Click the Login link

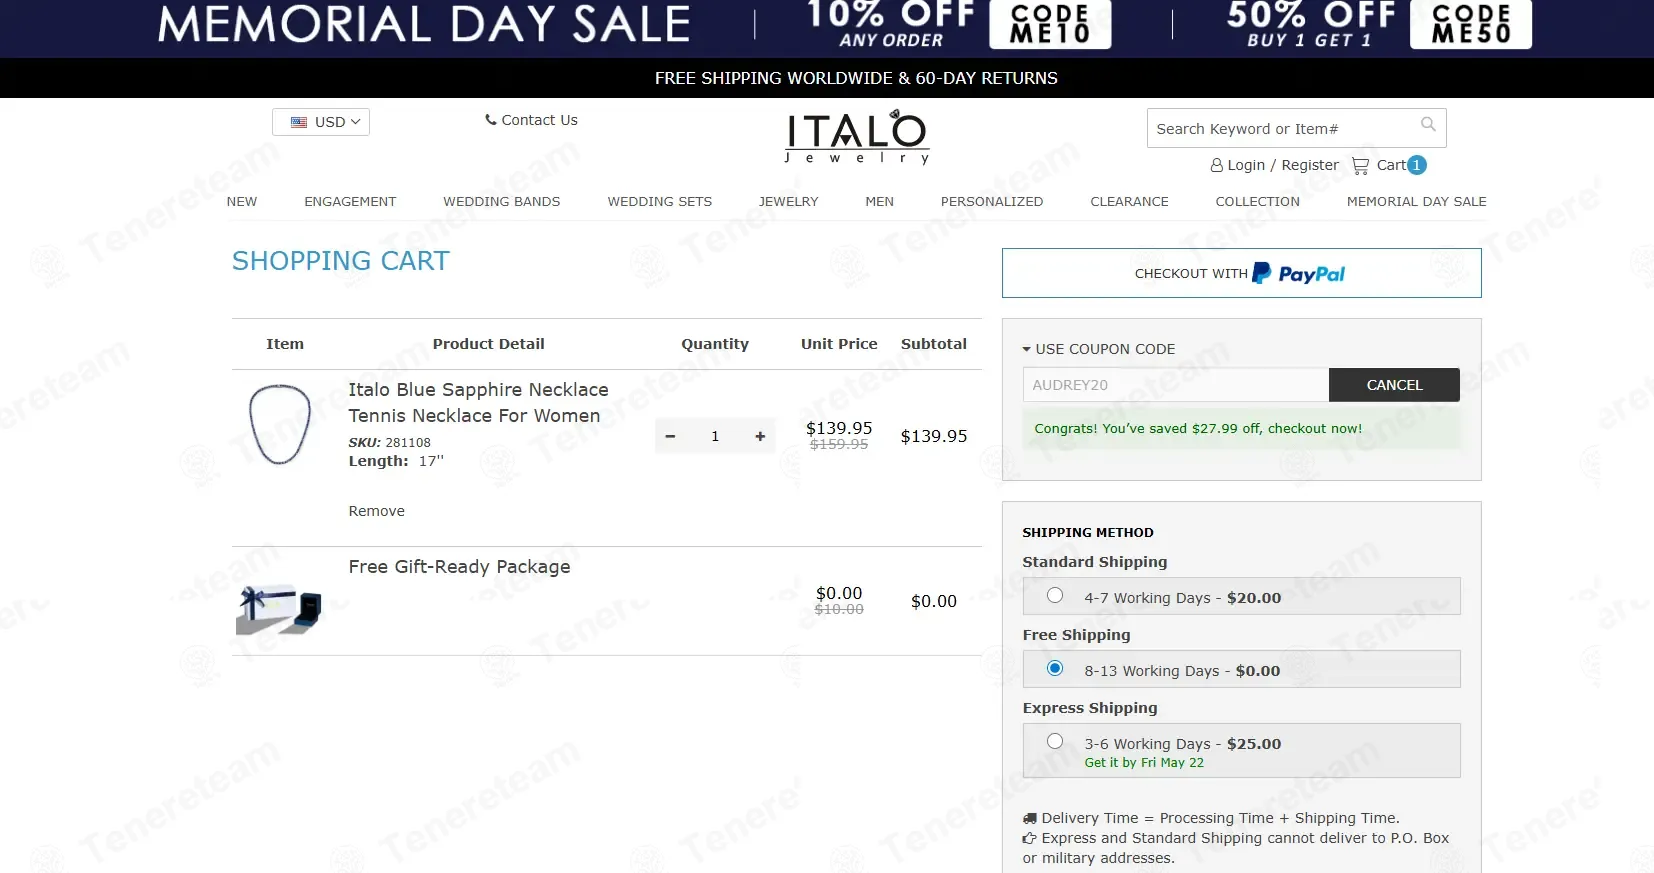point(1246,165)
